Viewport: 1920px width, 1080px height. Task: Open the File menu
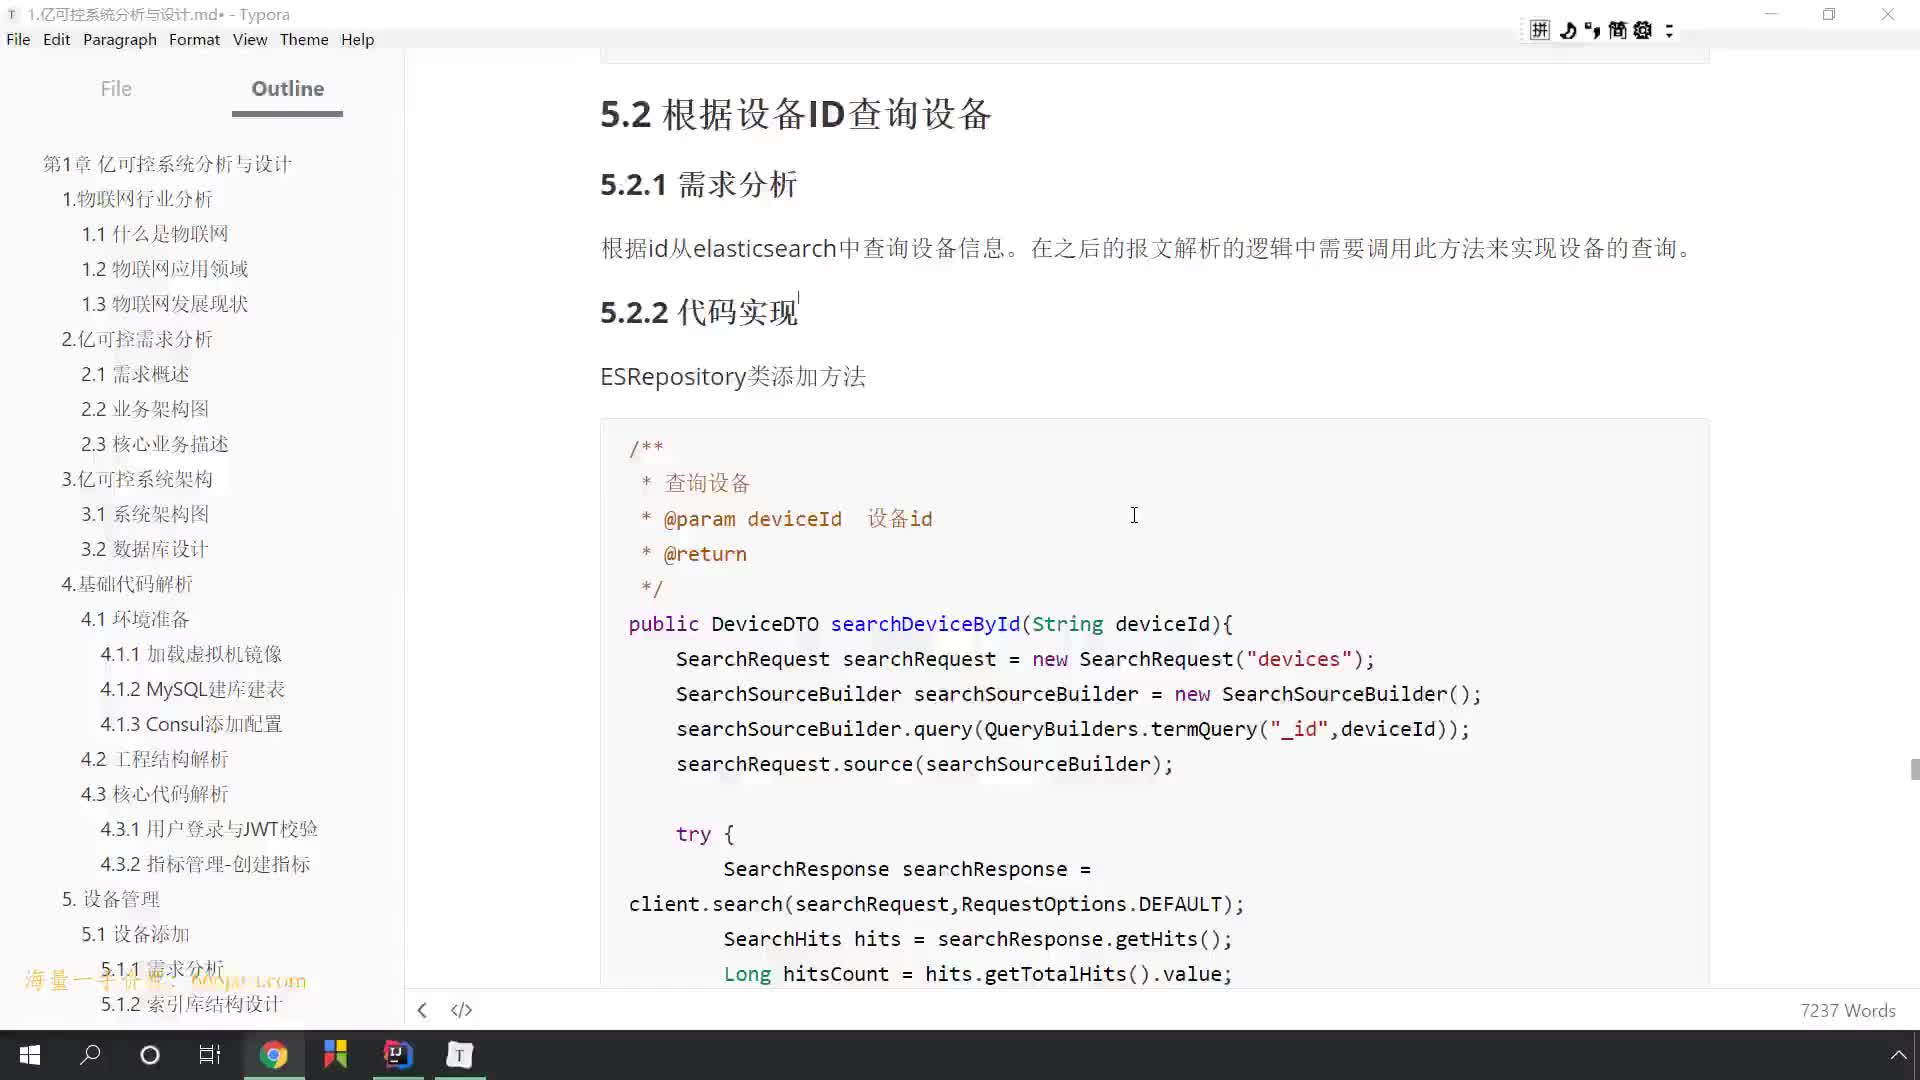18,39
